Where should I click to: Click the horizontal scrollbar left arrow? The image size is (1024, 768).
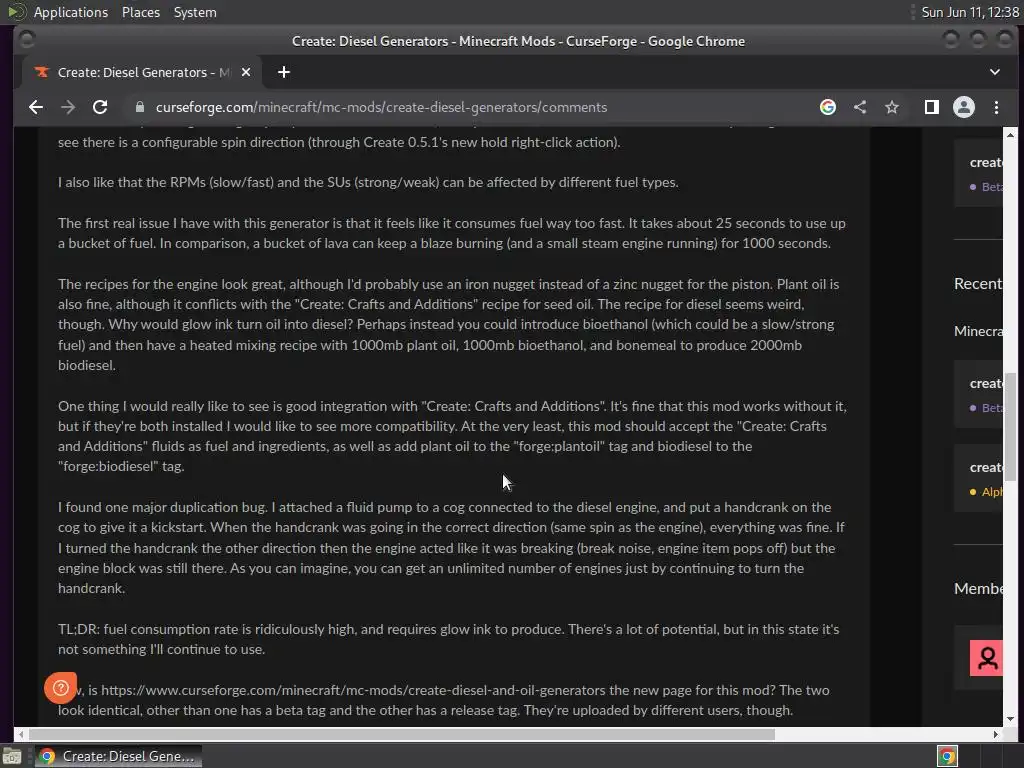(x=21, y=734)
